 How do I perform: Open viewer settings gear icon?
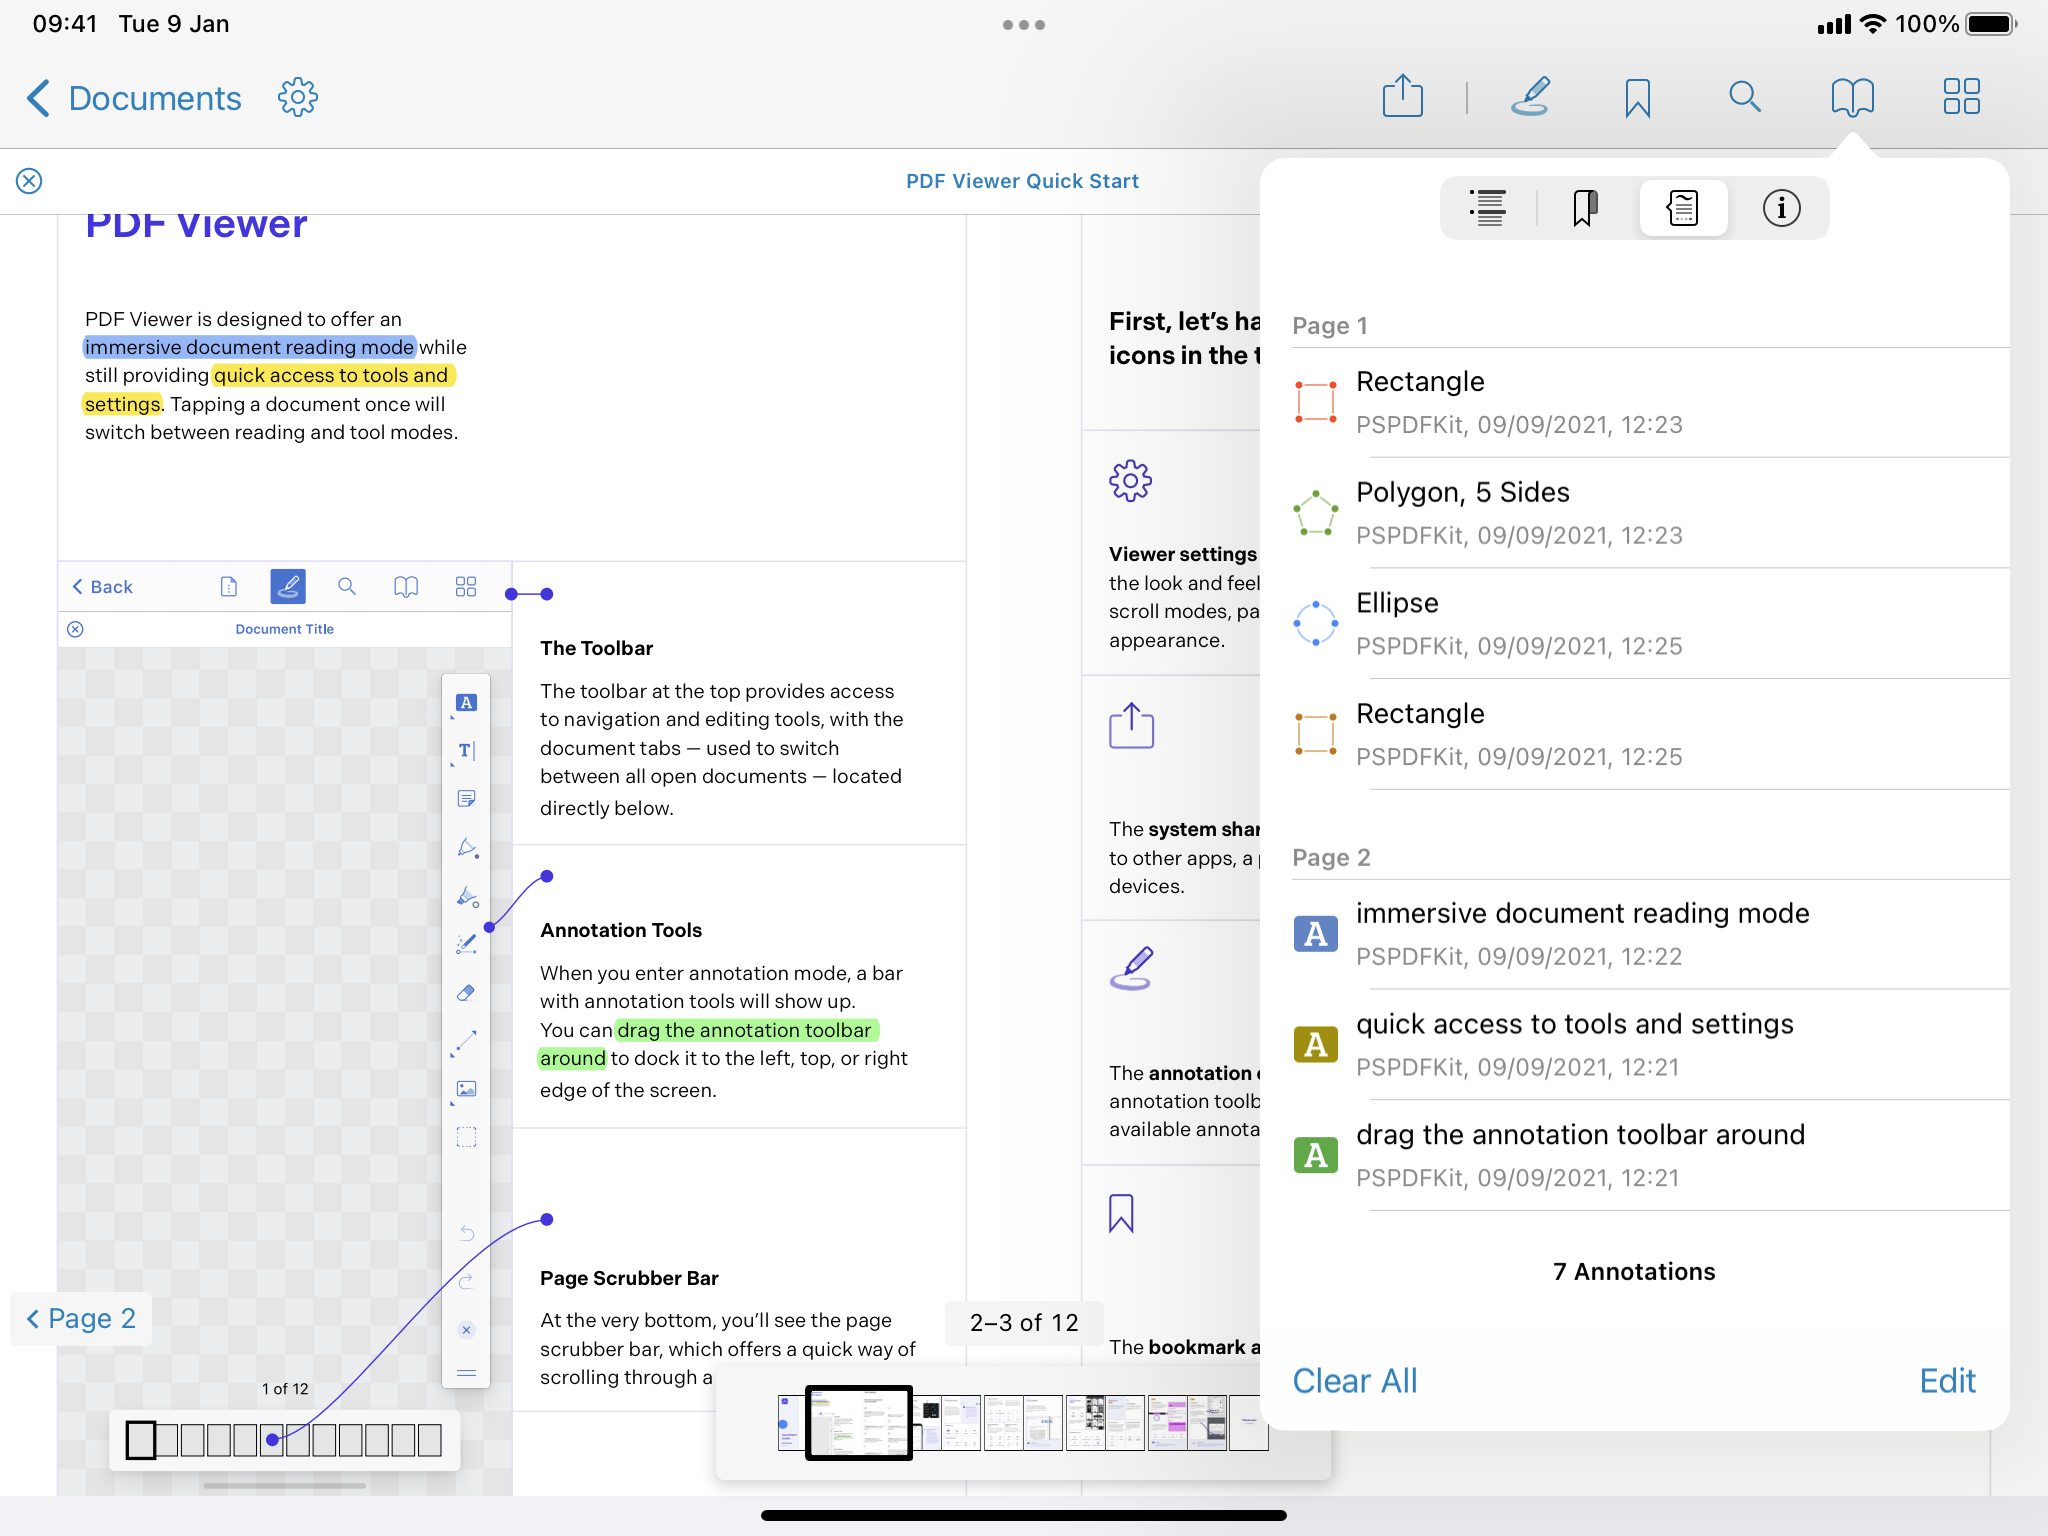pyautogui.click(x=297, y=98)
